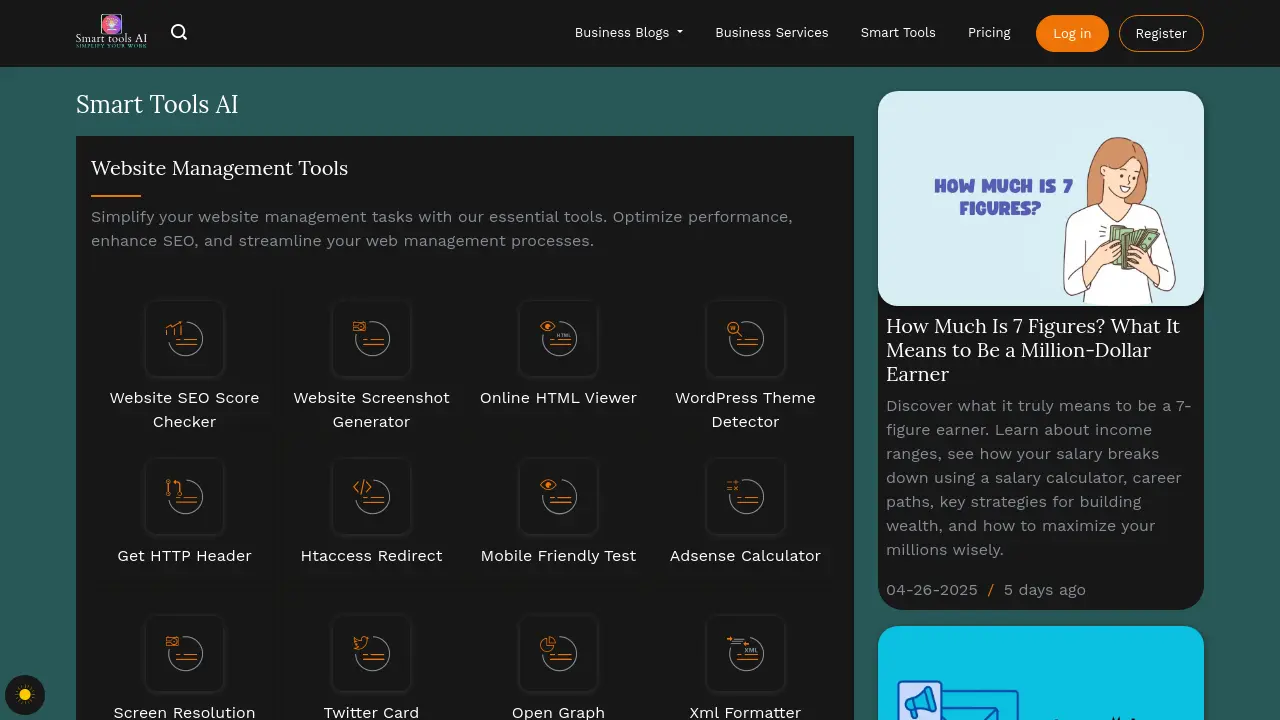The width and height of the screenshot is (1280, 720).
Task: Click the Website SEO Score Checker icon
Action: click(184, 339)
